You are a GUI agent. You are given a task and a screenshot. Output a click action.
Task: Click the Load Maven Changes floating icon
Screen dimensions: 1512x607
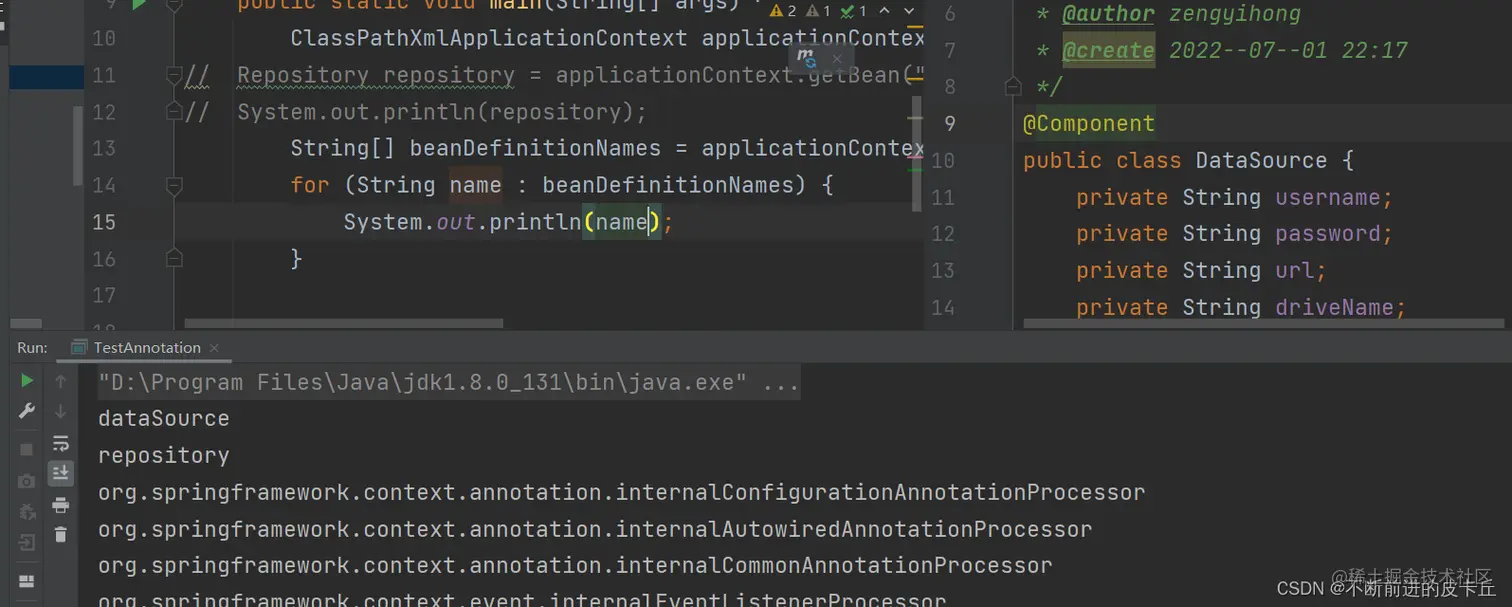tap(806, 59)
